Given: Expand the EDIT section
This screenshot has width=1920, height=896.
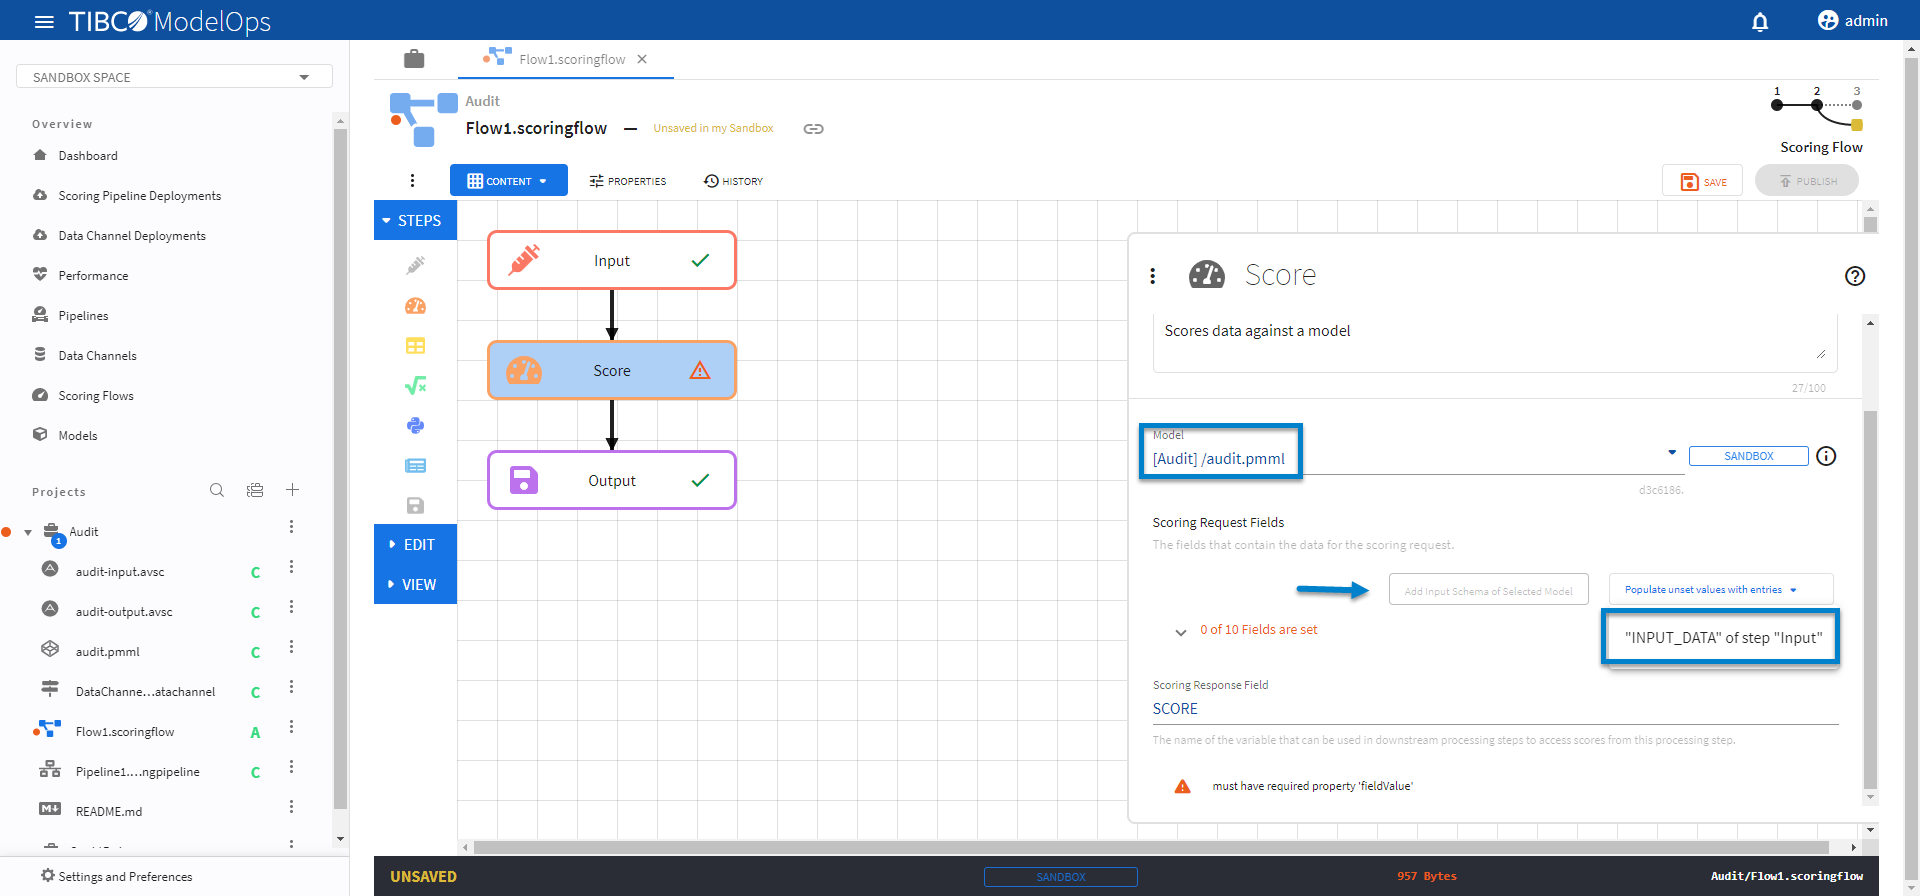Looking at the screenshot, I should [415, 545].
